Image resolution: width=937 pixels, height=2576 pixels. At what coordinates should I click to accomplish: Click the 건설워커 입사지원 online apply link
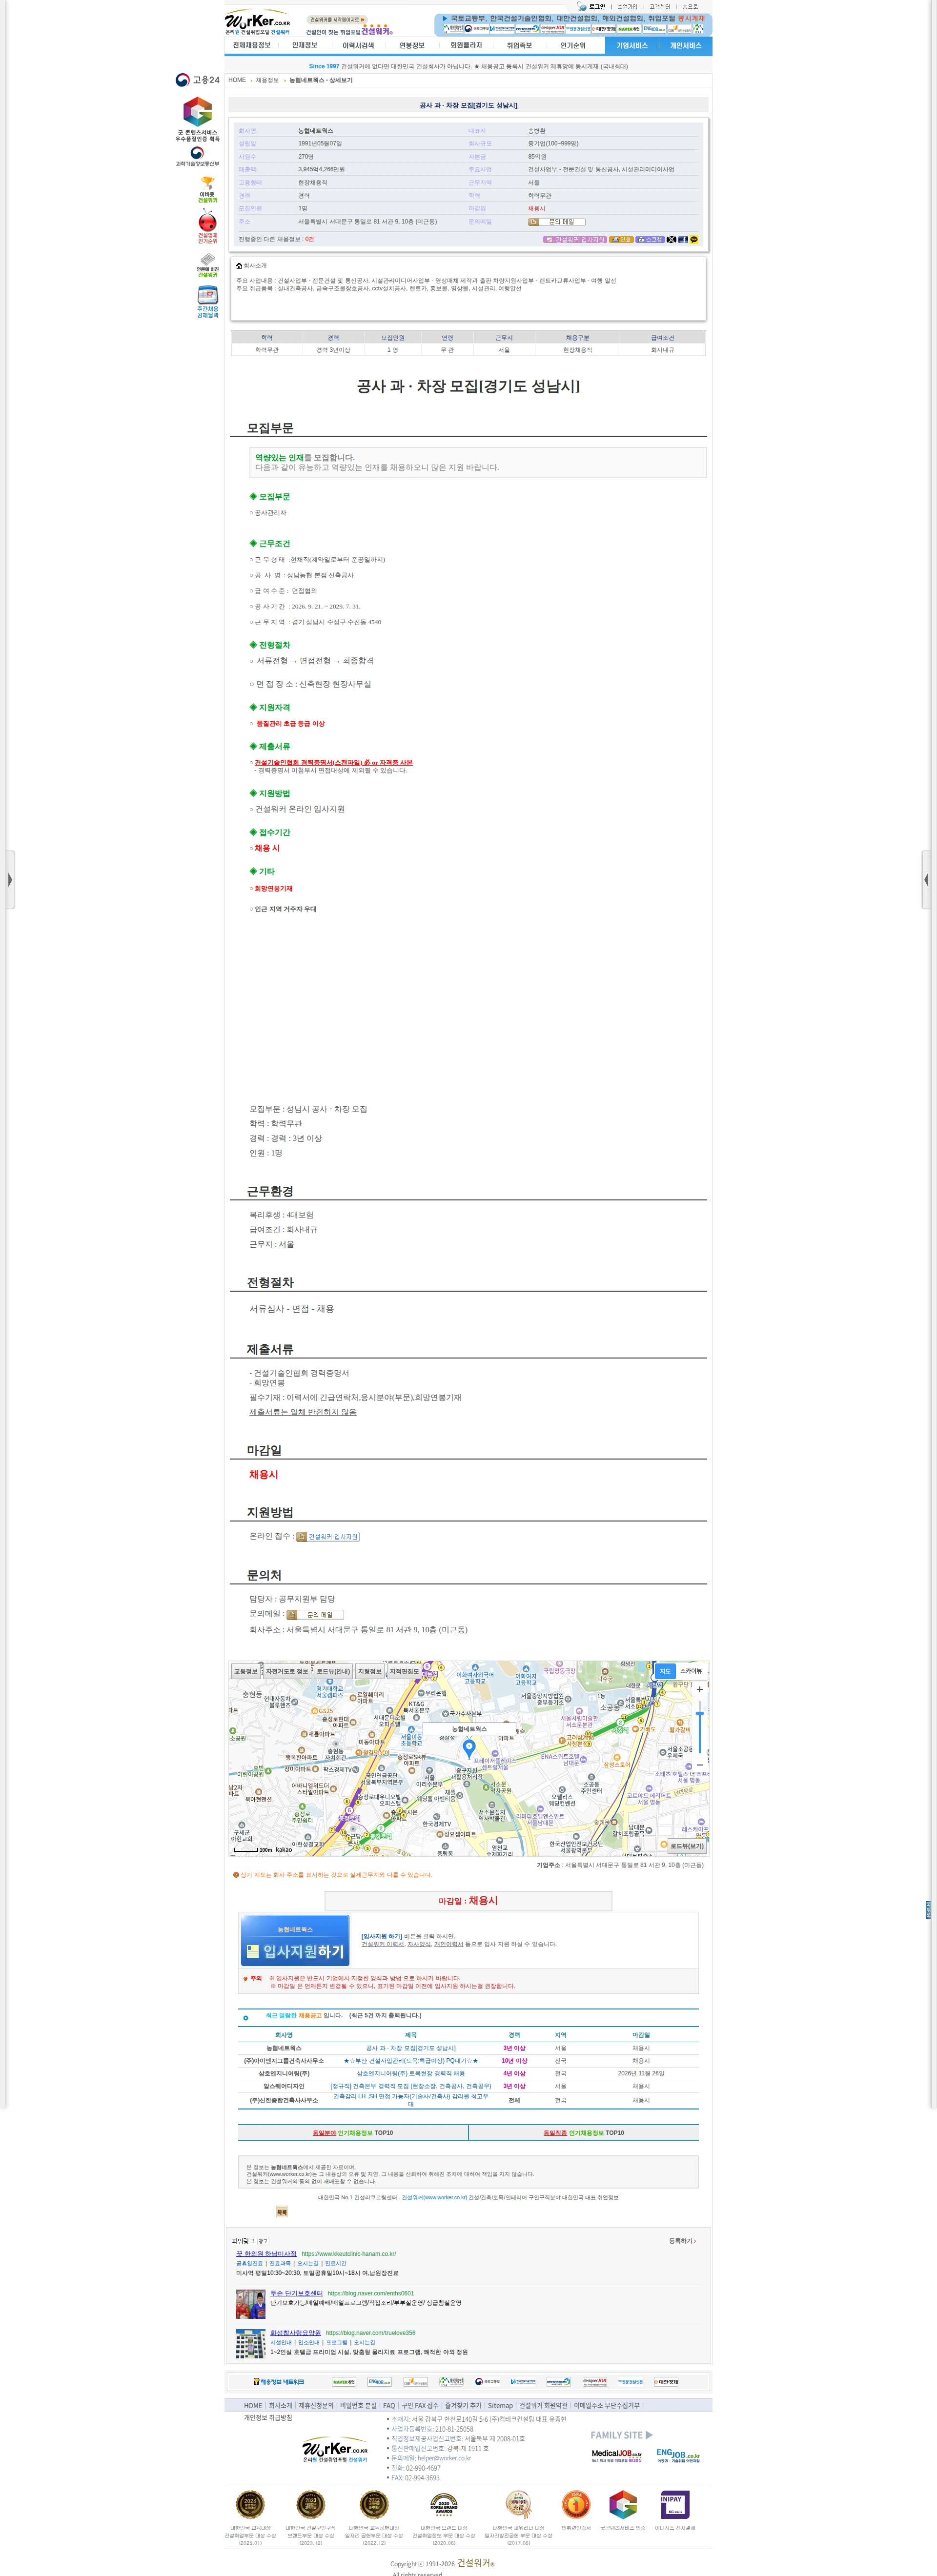[328, 1537]
